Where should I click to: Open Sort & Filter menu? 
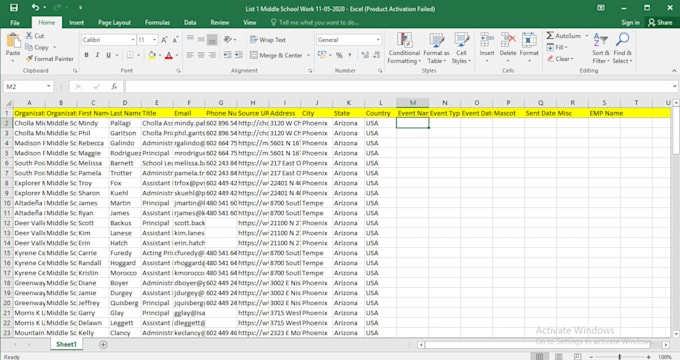(601, 49)
